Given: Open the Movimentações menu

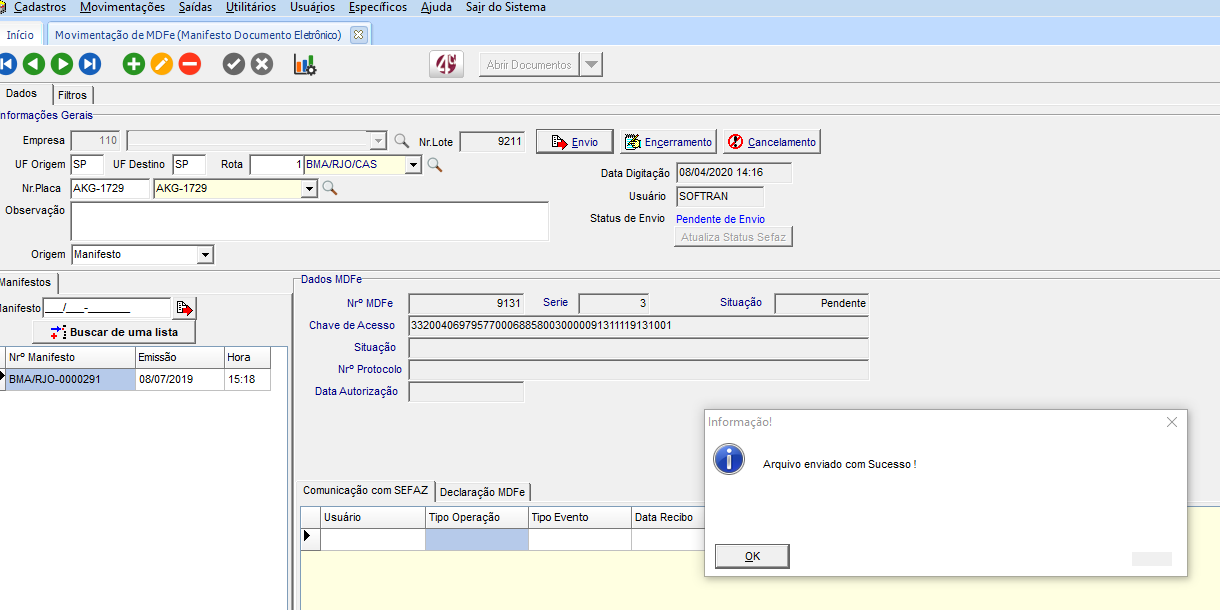Looking at the screenshot, I should (122, 7).
